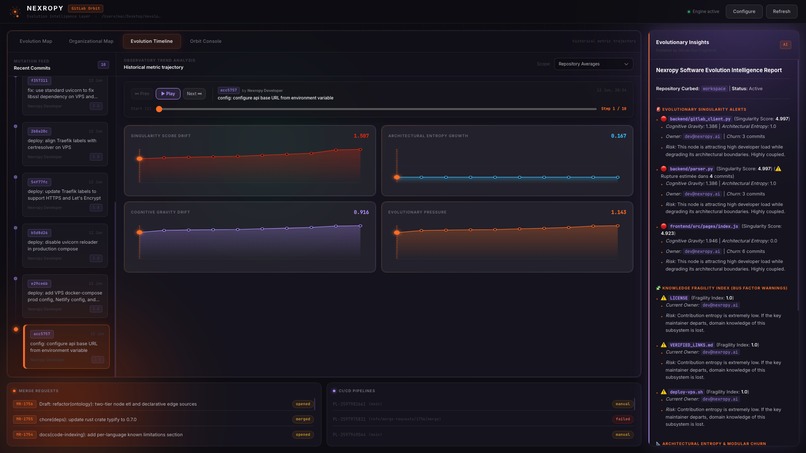Click file-count badge on 'align Traefik labels' commit
Screen dimensions: 806x453
(96, 157)
